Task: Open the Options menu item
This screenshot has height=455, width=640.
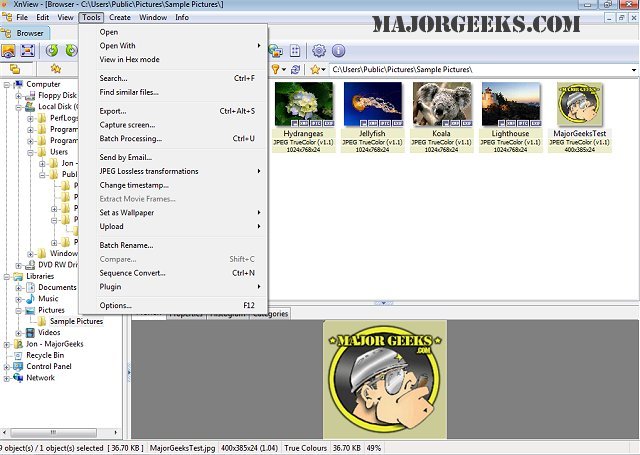Action: point(115,305)
